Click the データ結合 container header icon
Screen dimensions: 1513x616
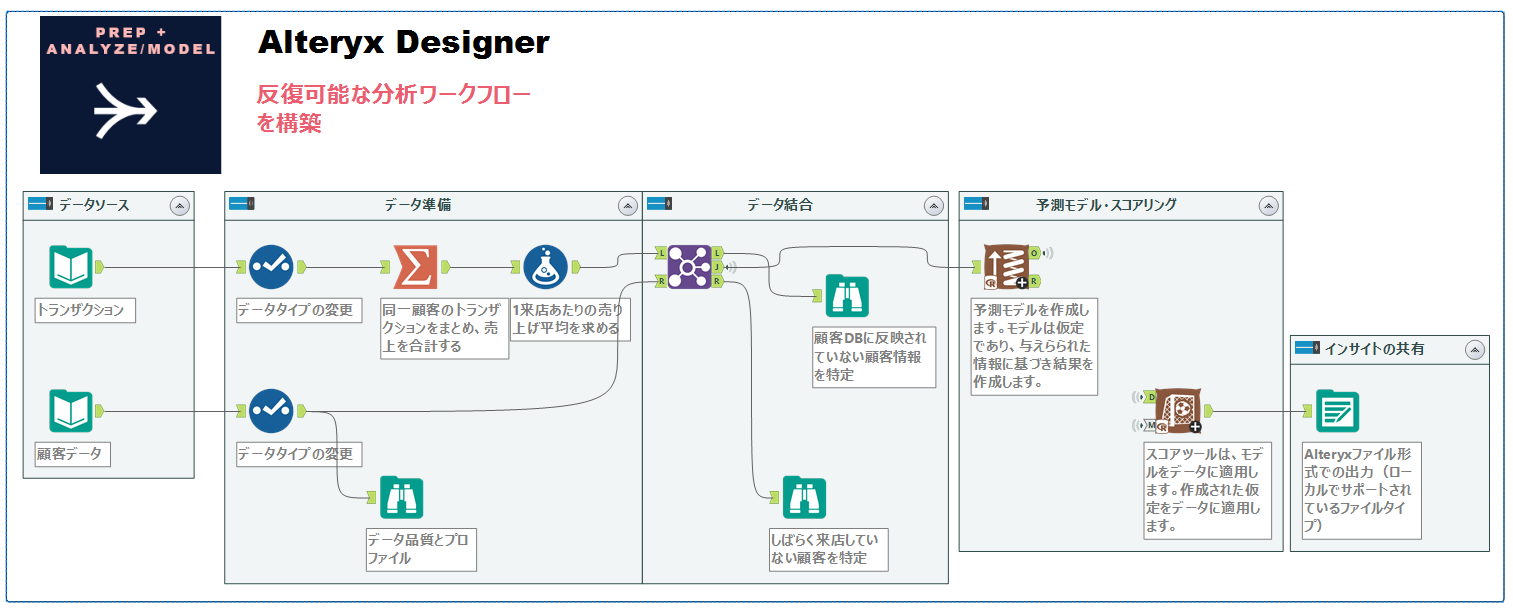[659, 204]
